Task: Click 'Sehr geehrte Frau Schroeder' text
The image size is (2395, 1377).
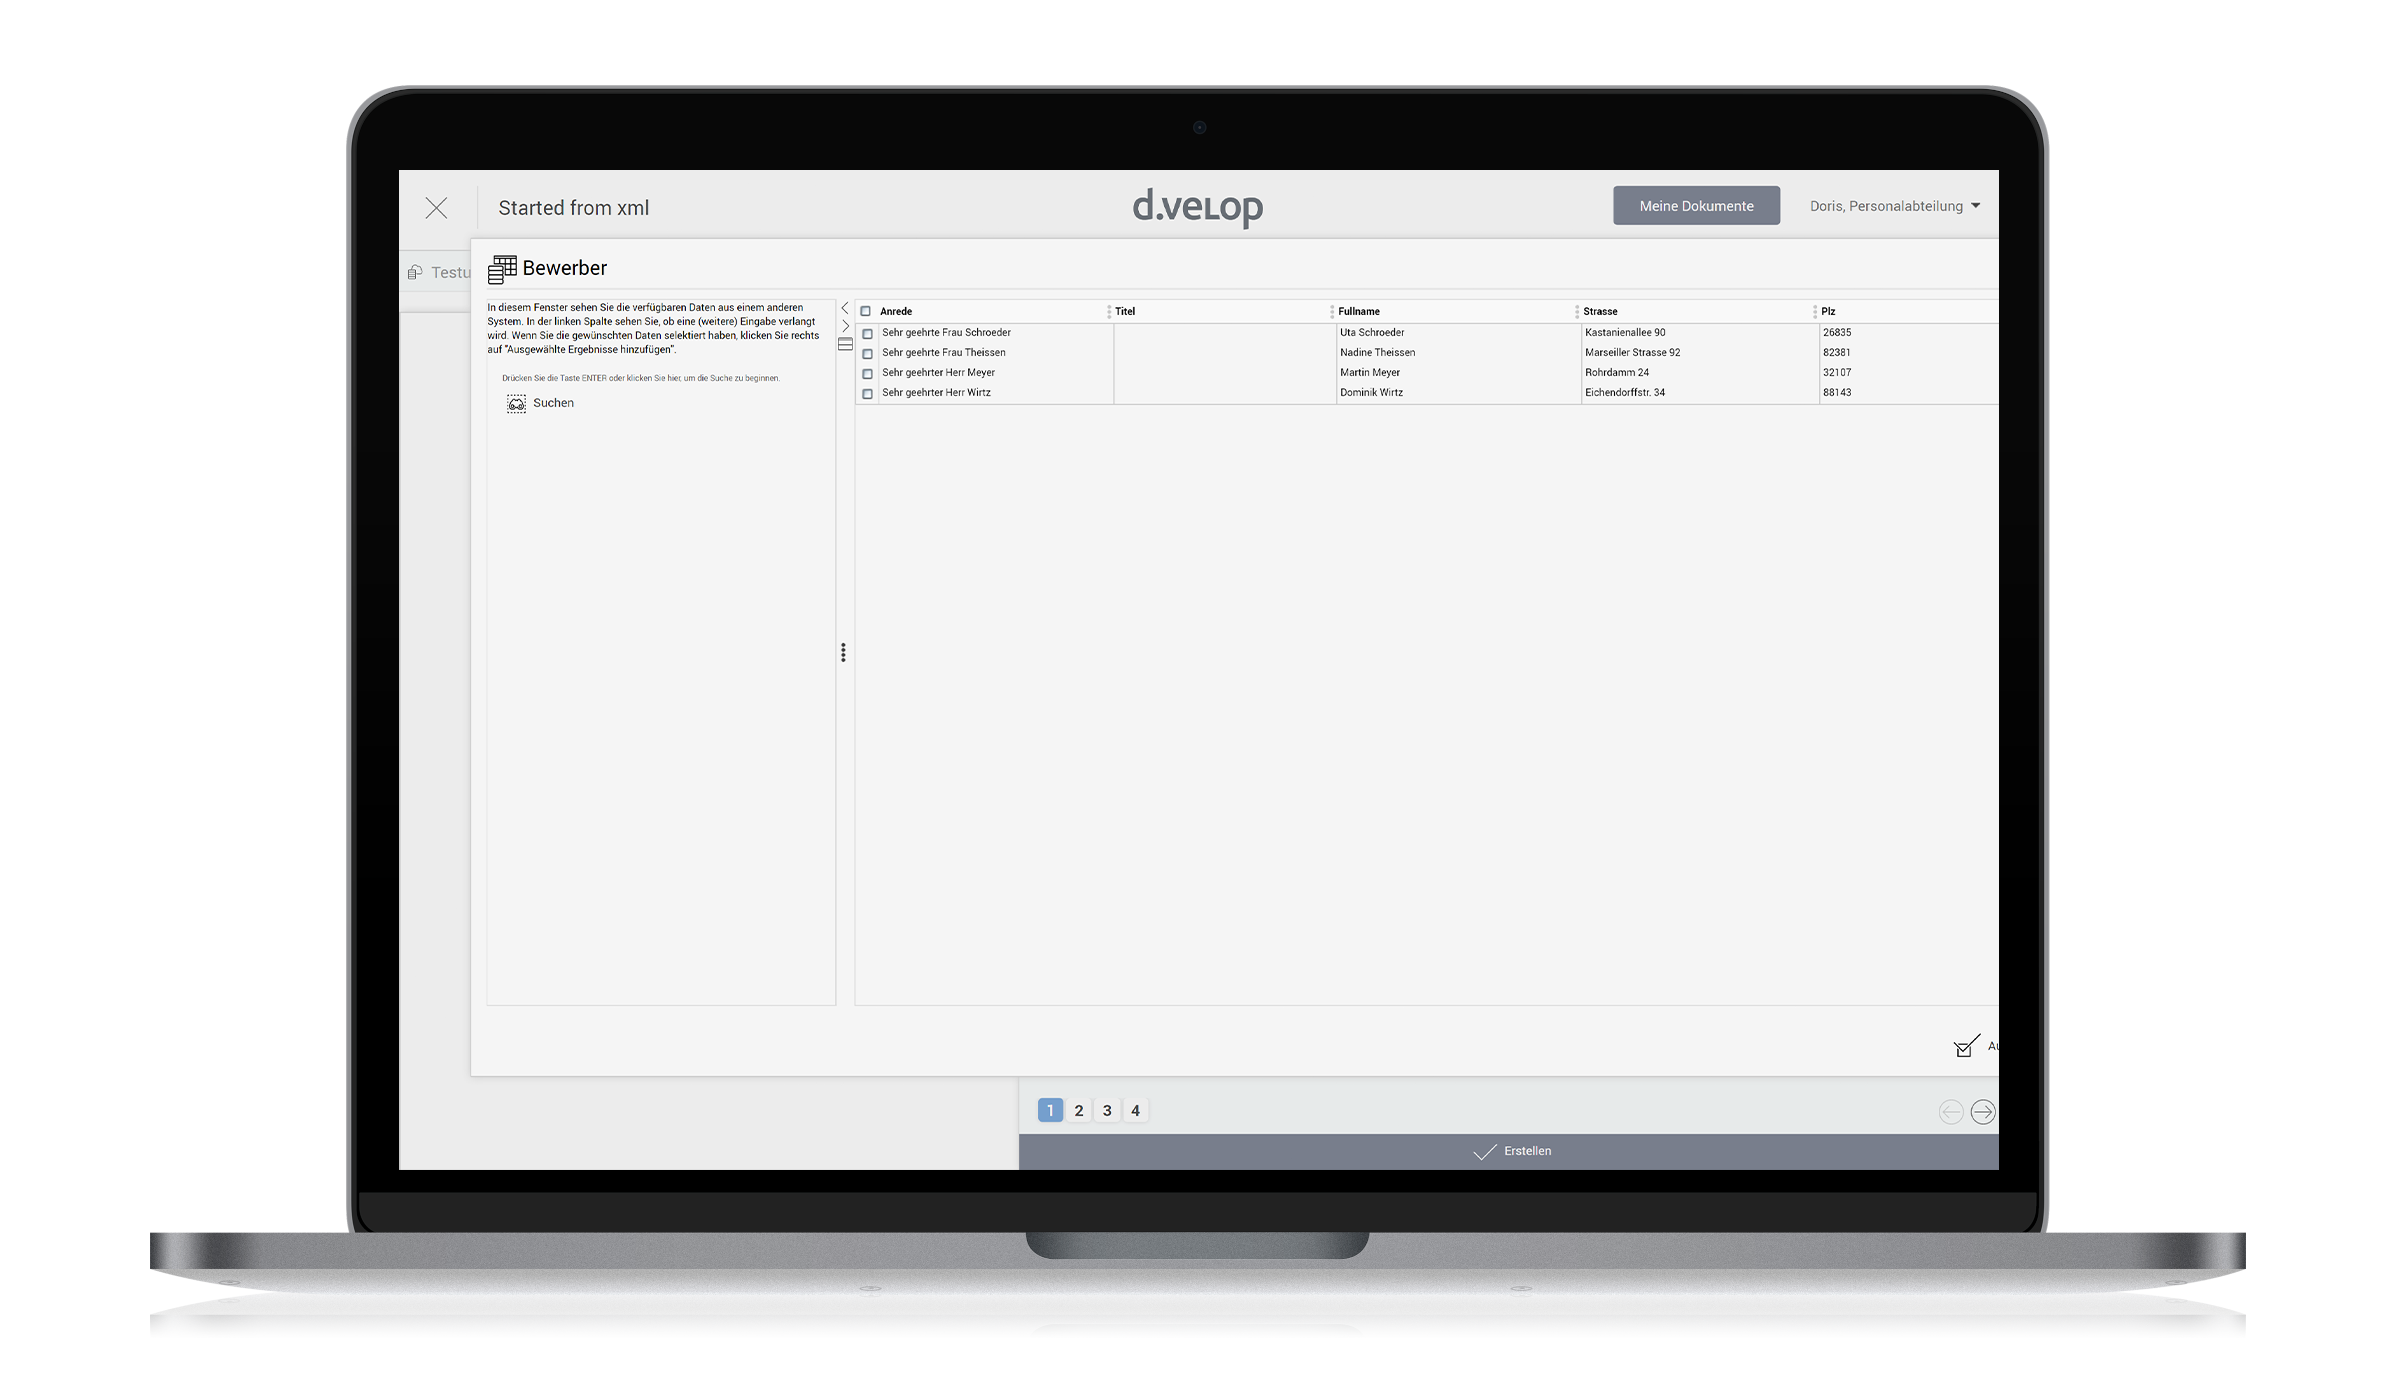Action: click(x=946, y=333)
